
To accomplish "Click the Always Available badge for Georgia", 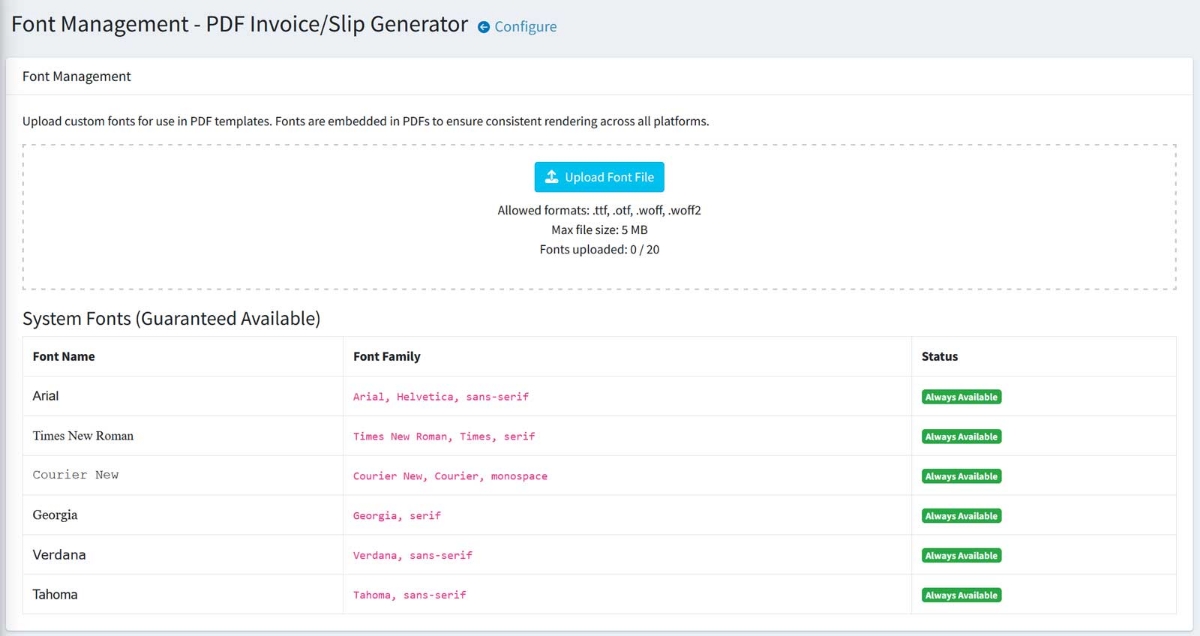I will pyautogui.click(x=960, y=515).
